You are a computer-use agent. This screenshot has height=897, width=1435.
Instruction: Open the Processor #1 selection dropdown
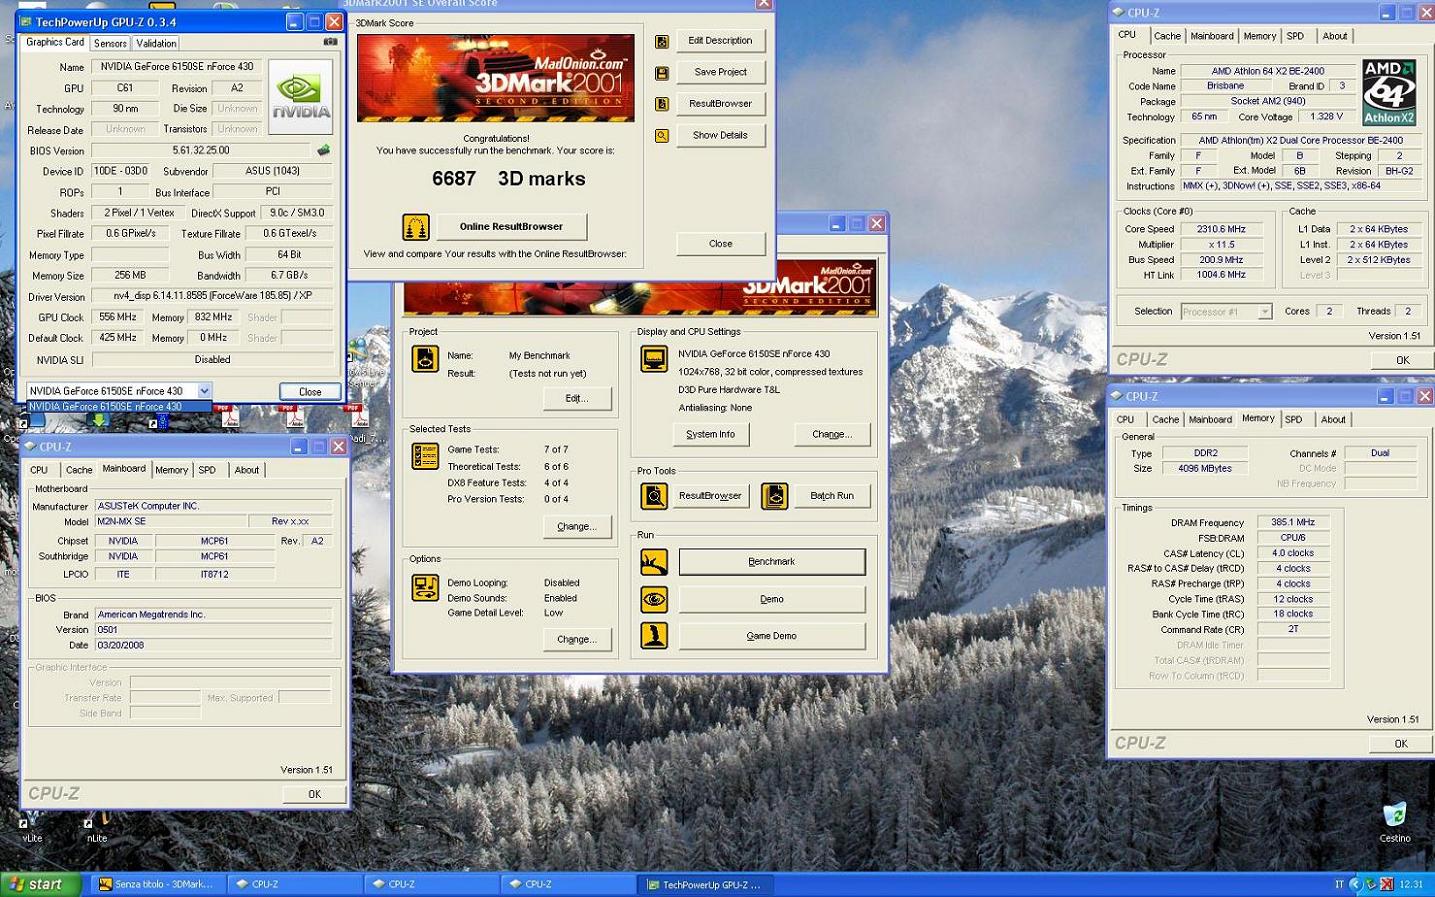(x=1265, y=312)
